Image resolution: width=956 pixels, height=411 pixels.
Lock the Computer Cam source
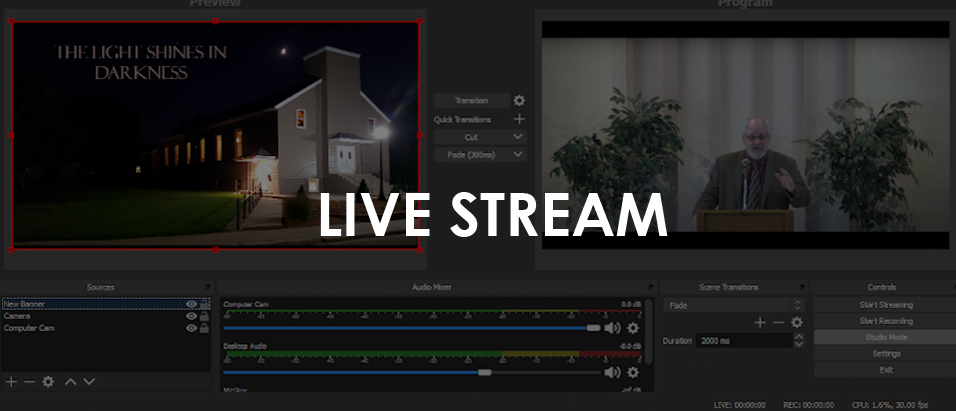click(204, 328)
